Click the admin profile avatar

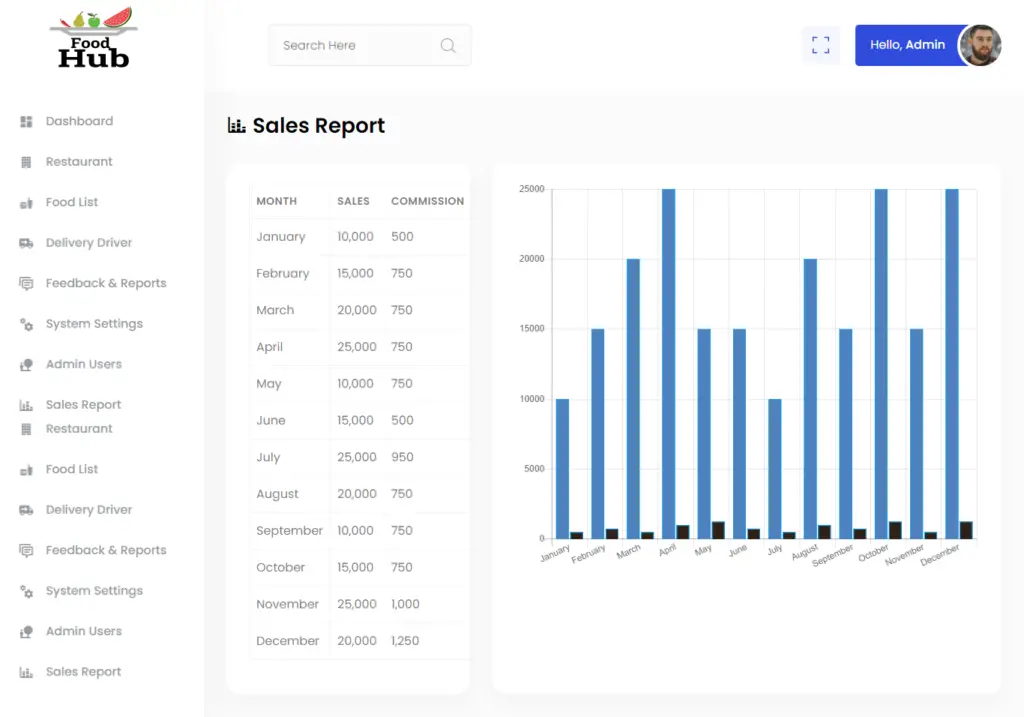(x=981, y=45)
